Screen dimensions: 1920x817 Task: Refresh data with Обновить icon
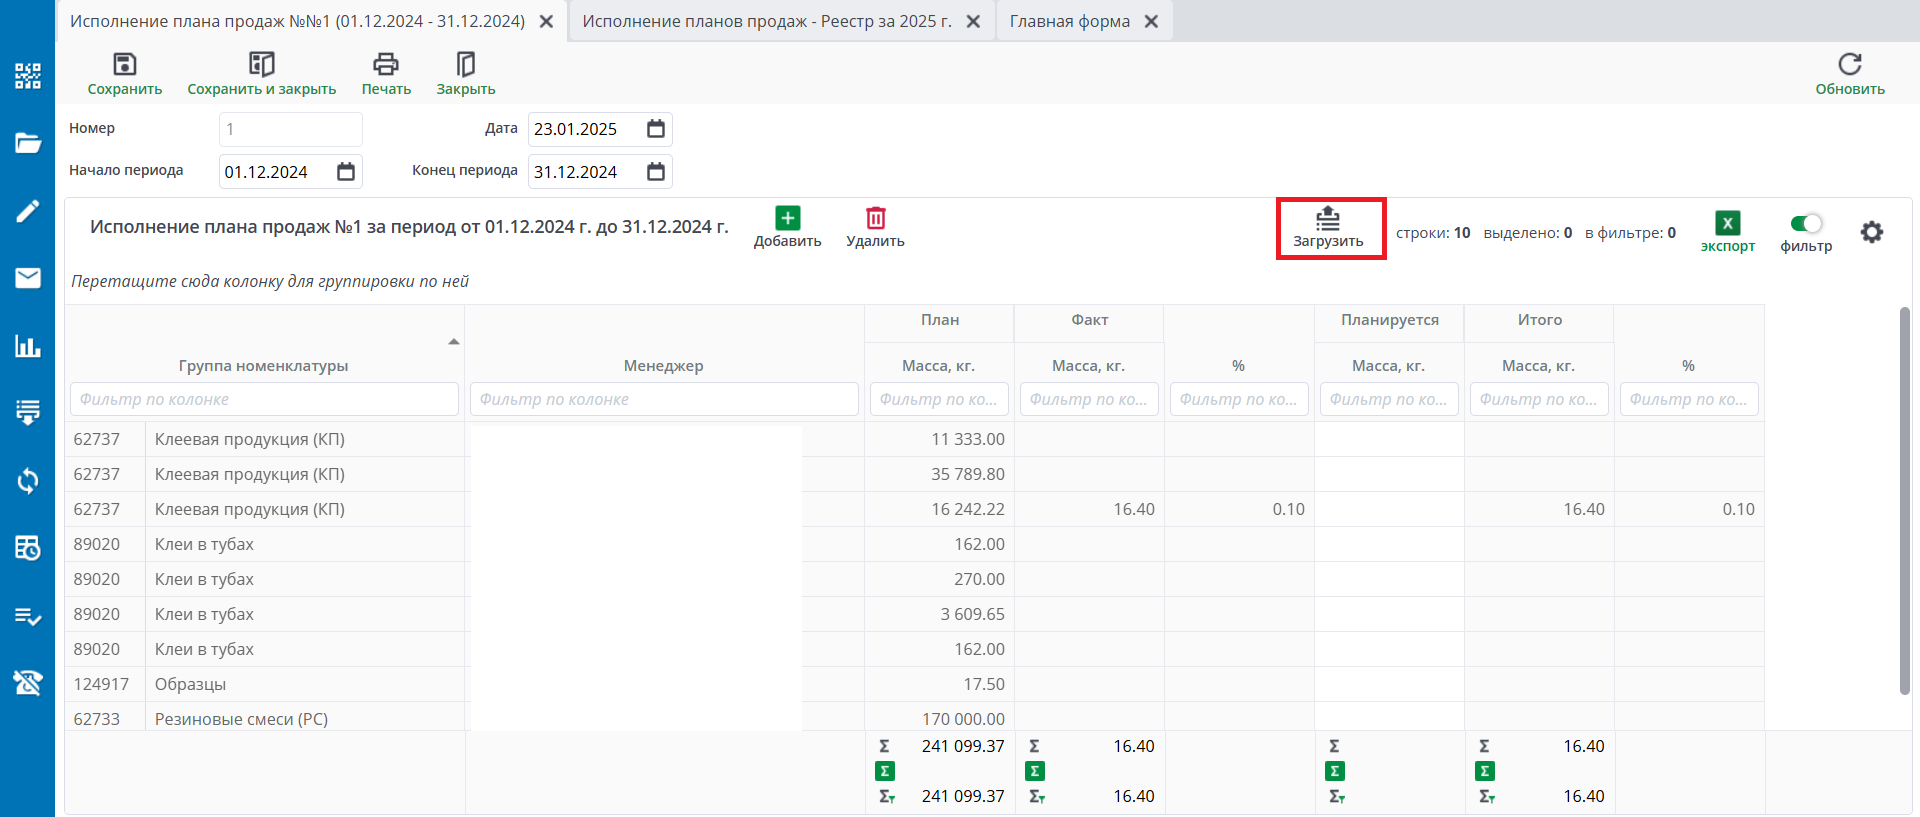[1849, 65]
